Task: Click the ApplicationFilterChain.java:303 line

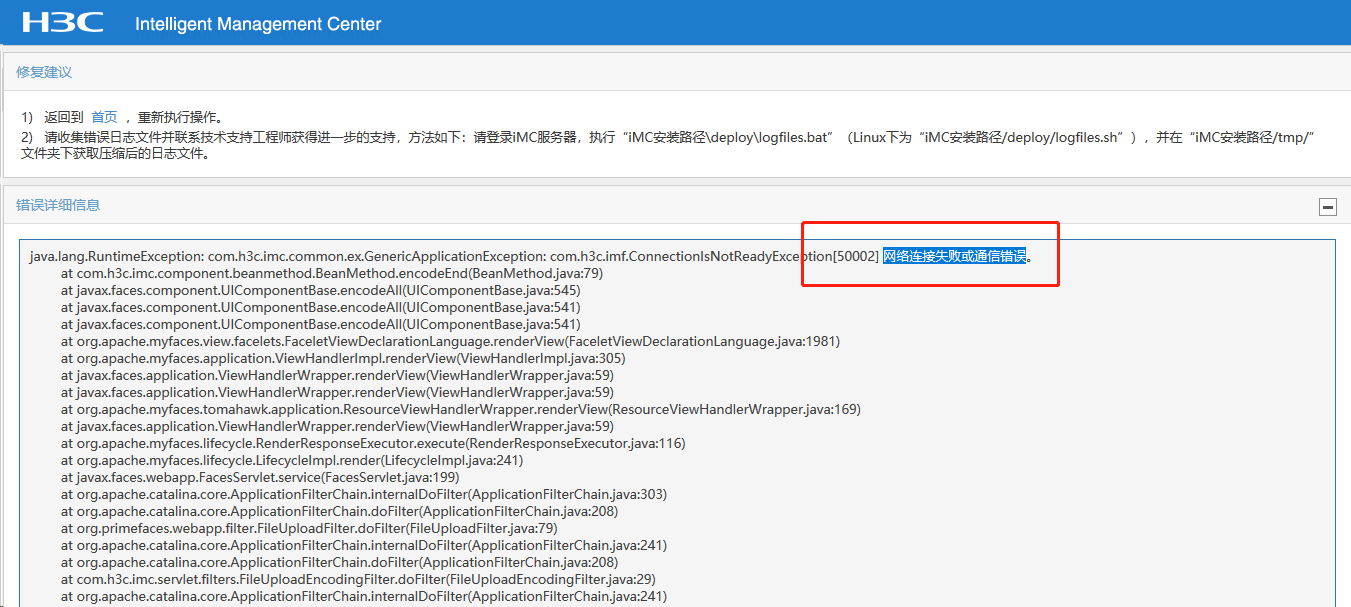Action: (x=364, y=494)
